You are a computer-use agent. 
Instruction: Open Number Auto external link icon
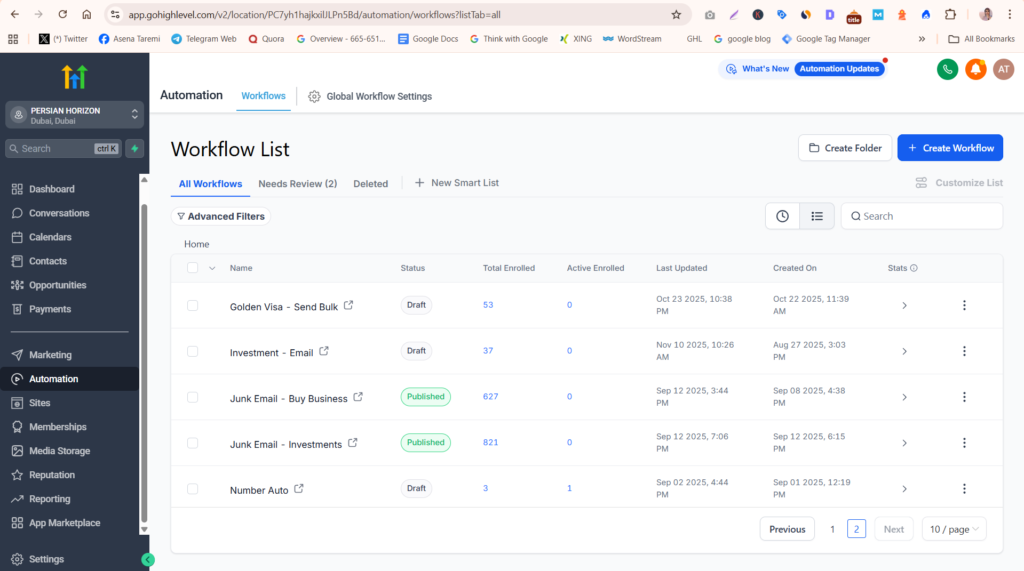pyautogui.click(x=299, y=488)
